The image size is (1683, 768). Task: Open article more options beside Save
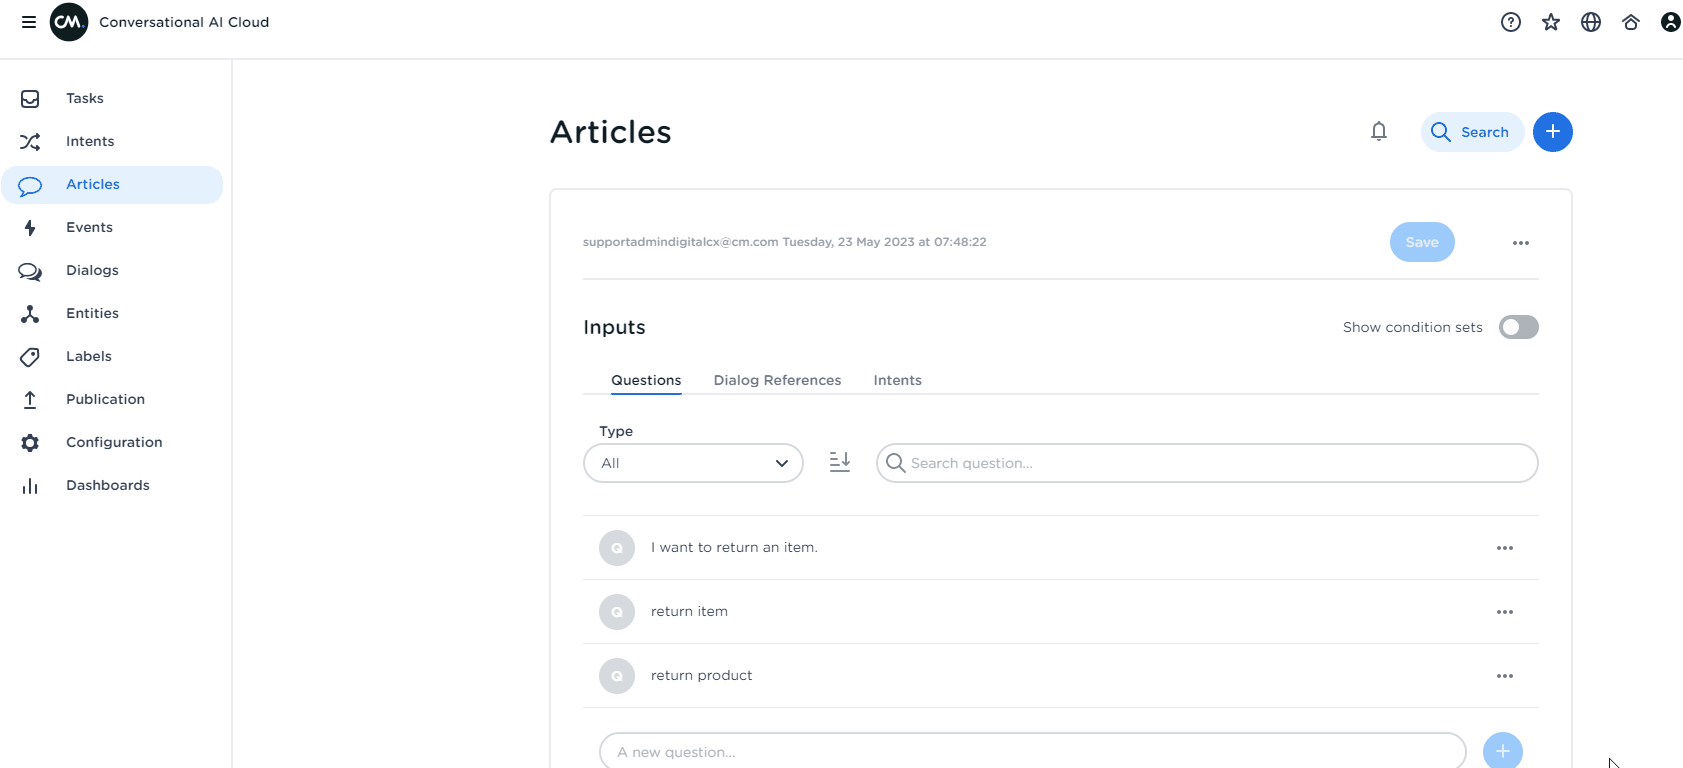(x=1520, y=243)
